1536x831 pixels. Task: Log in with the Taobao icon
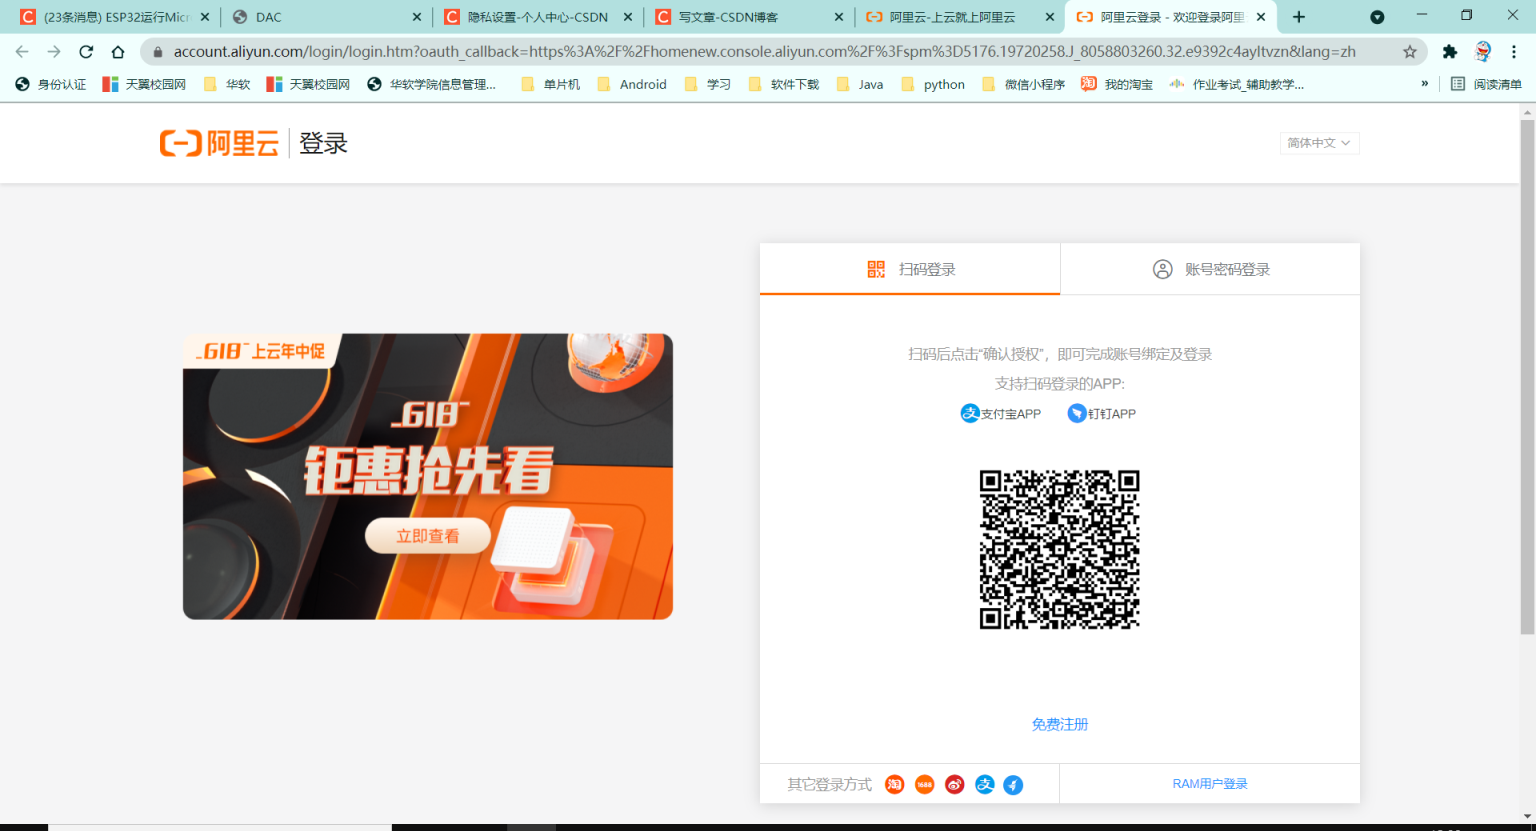click(895, 785)
